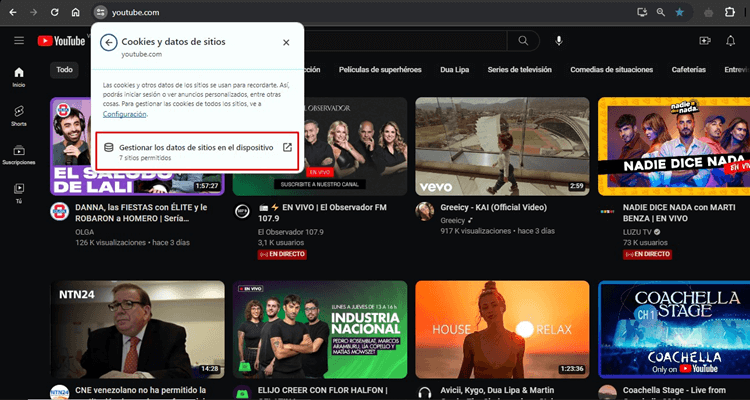The height and width of the screenshot is (400, 750).
Task: Select the Películas de superhéroes chip
Action: tap(380, 70)
